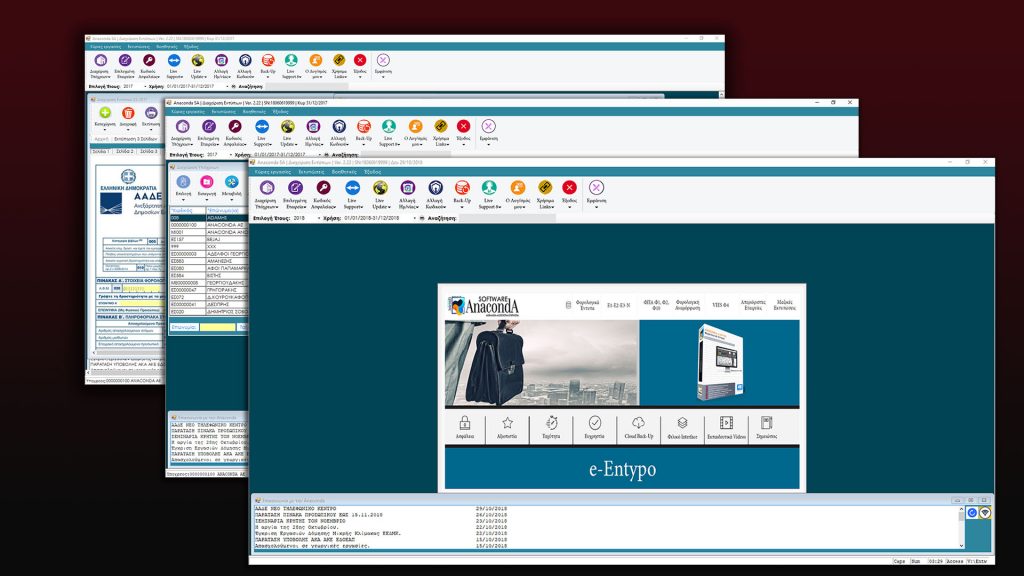Open VIES Φ4 link on e-Entypo page
The height and width of the screenshot is (576, 1024).
coord(720,305)
